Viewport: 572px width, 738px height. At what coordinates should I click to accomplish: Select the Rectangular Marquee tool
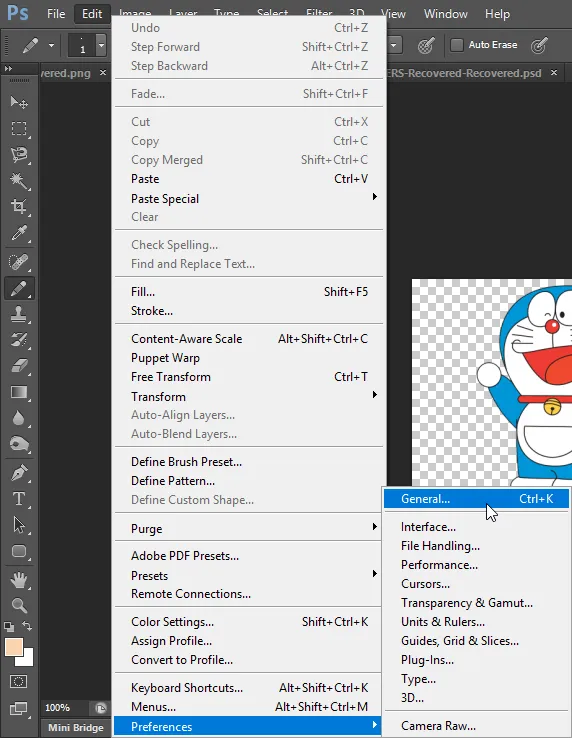19,128
